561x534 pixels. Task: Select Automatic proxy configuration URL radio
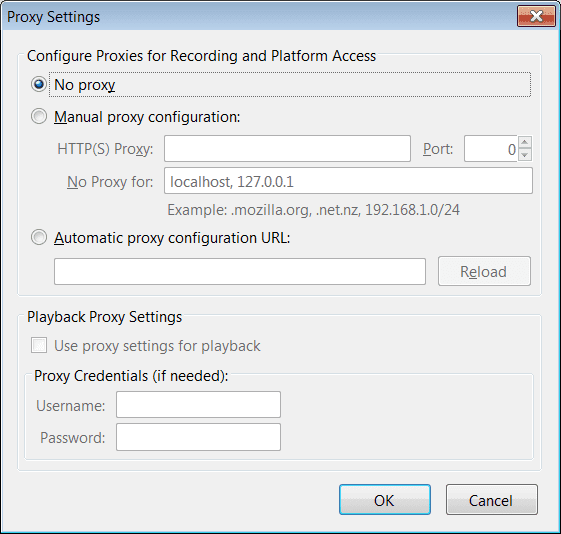39,237
